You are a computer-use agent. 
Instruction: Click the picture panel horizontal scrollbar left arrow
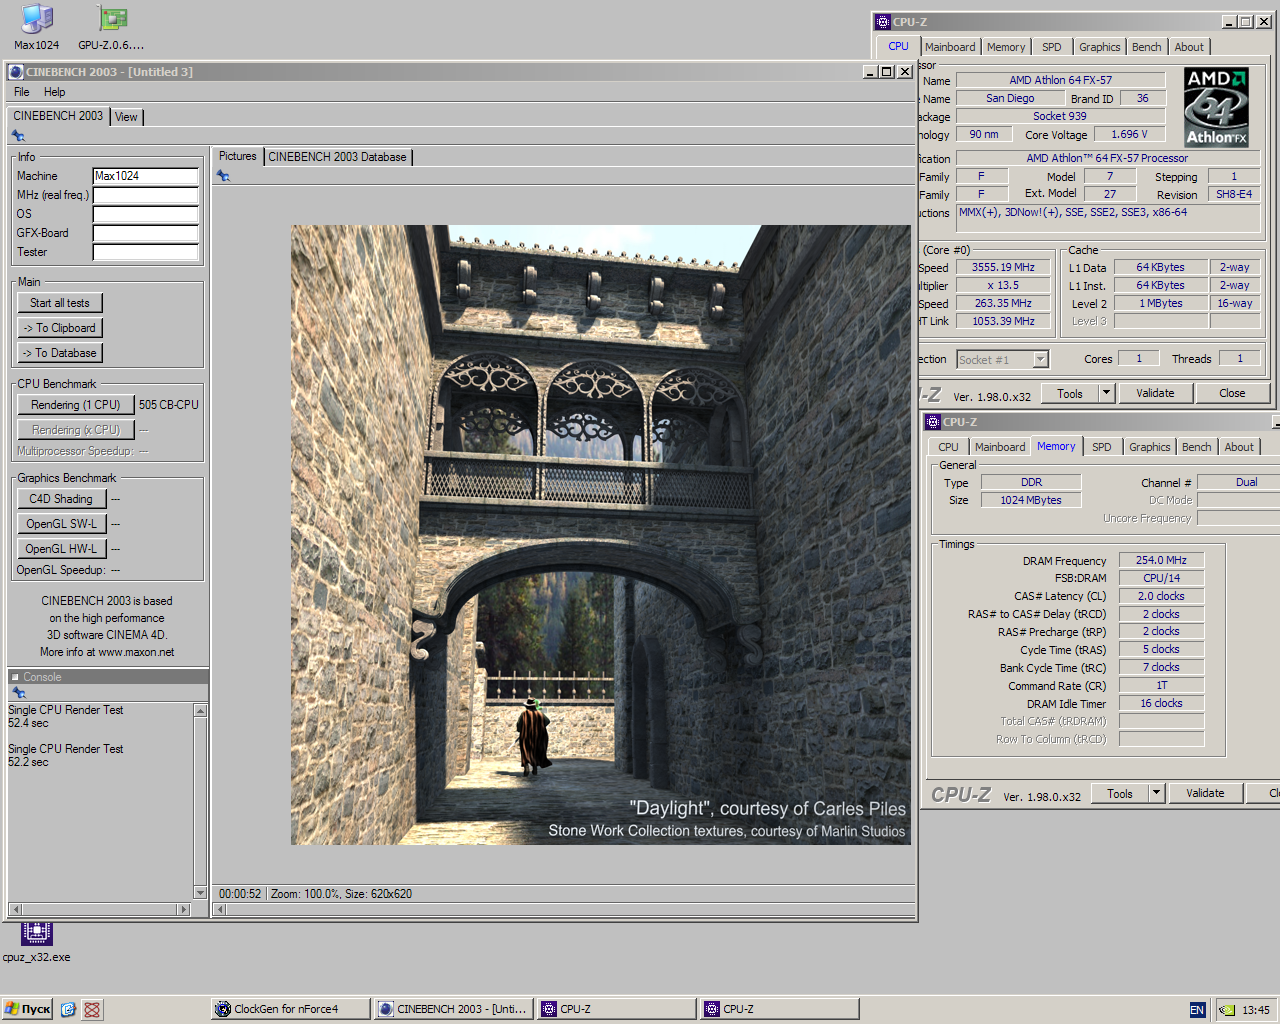pos(219,910)
